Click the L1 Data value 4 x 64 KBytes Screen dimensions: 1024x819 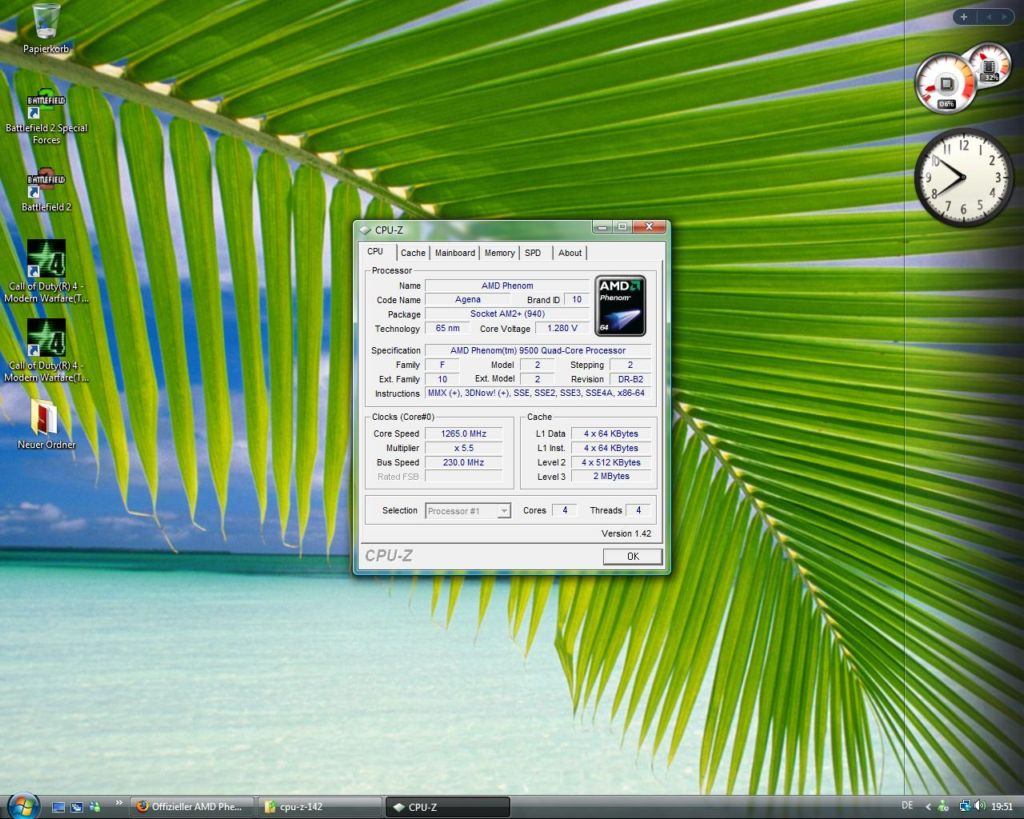tap(611, 434)
